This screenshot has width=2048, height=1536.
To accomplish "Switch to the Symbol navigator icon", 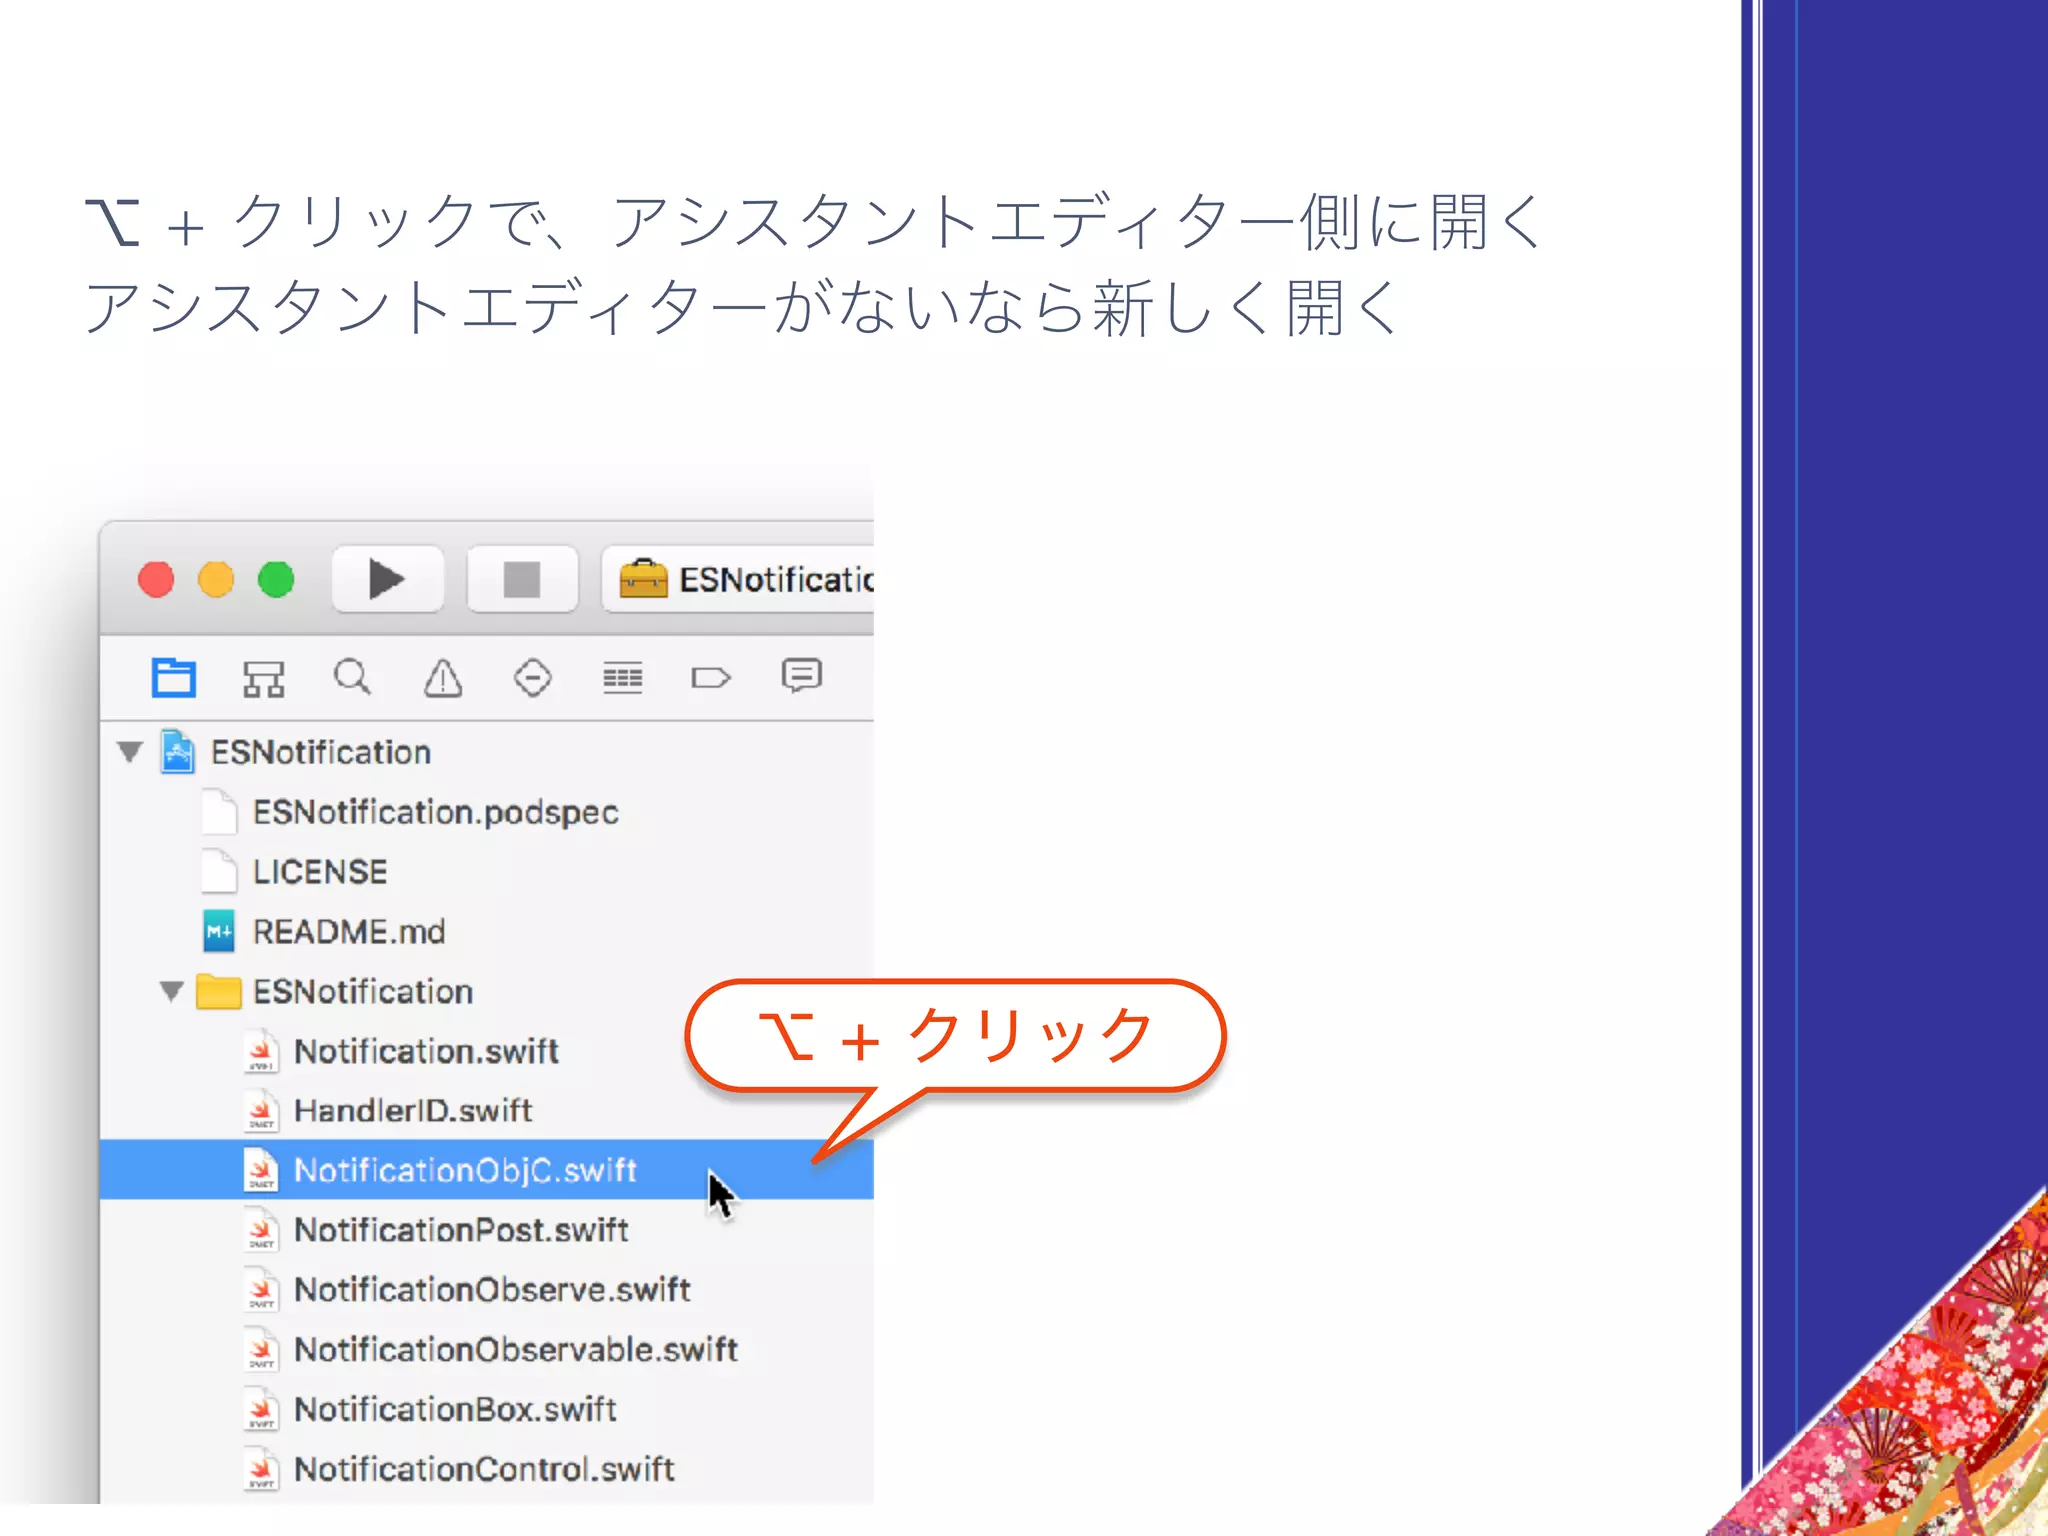I will (x=263, y=678).
